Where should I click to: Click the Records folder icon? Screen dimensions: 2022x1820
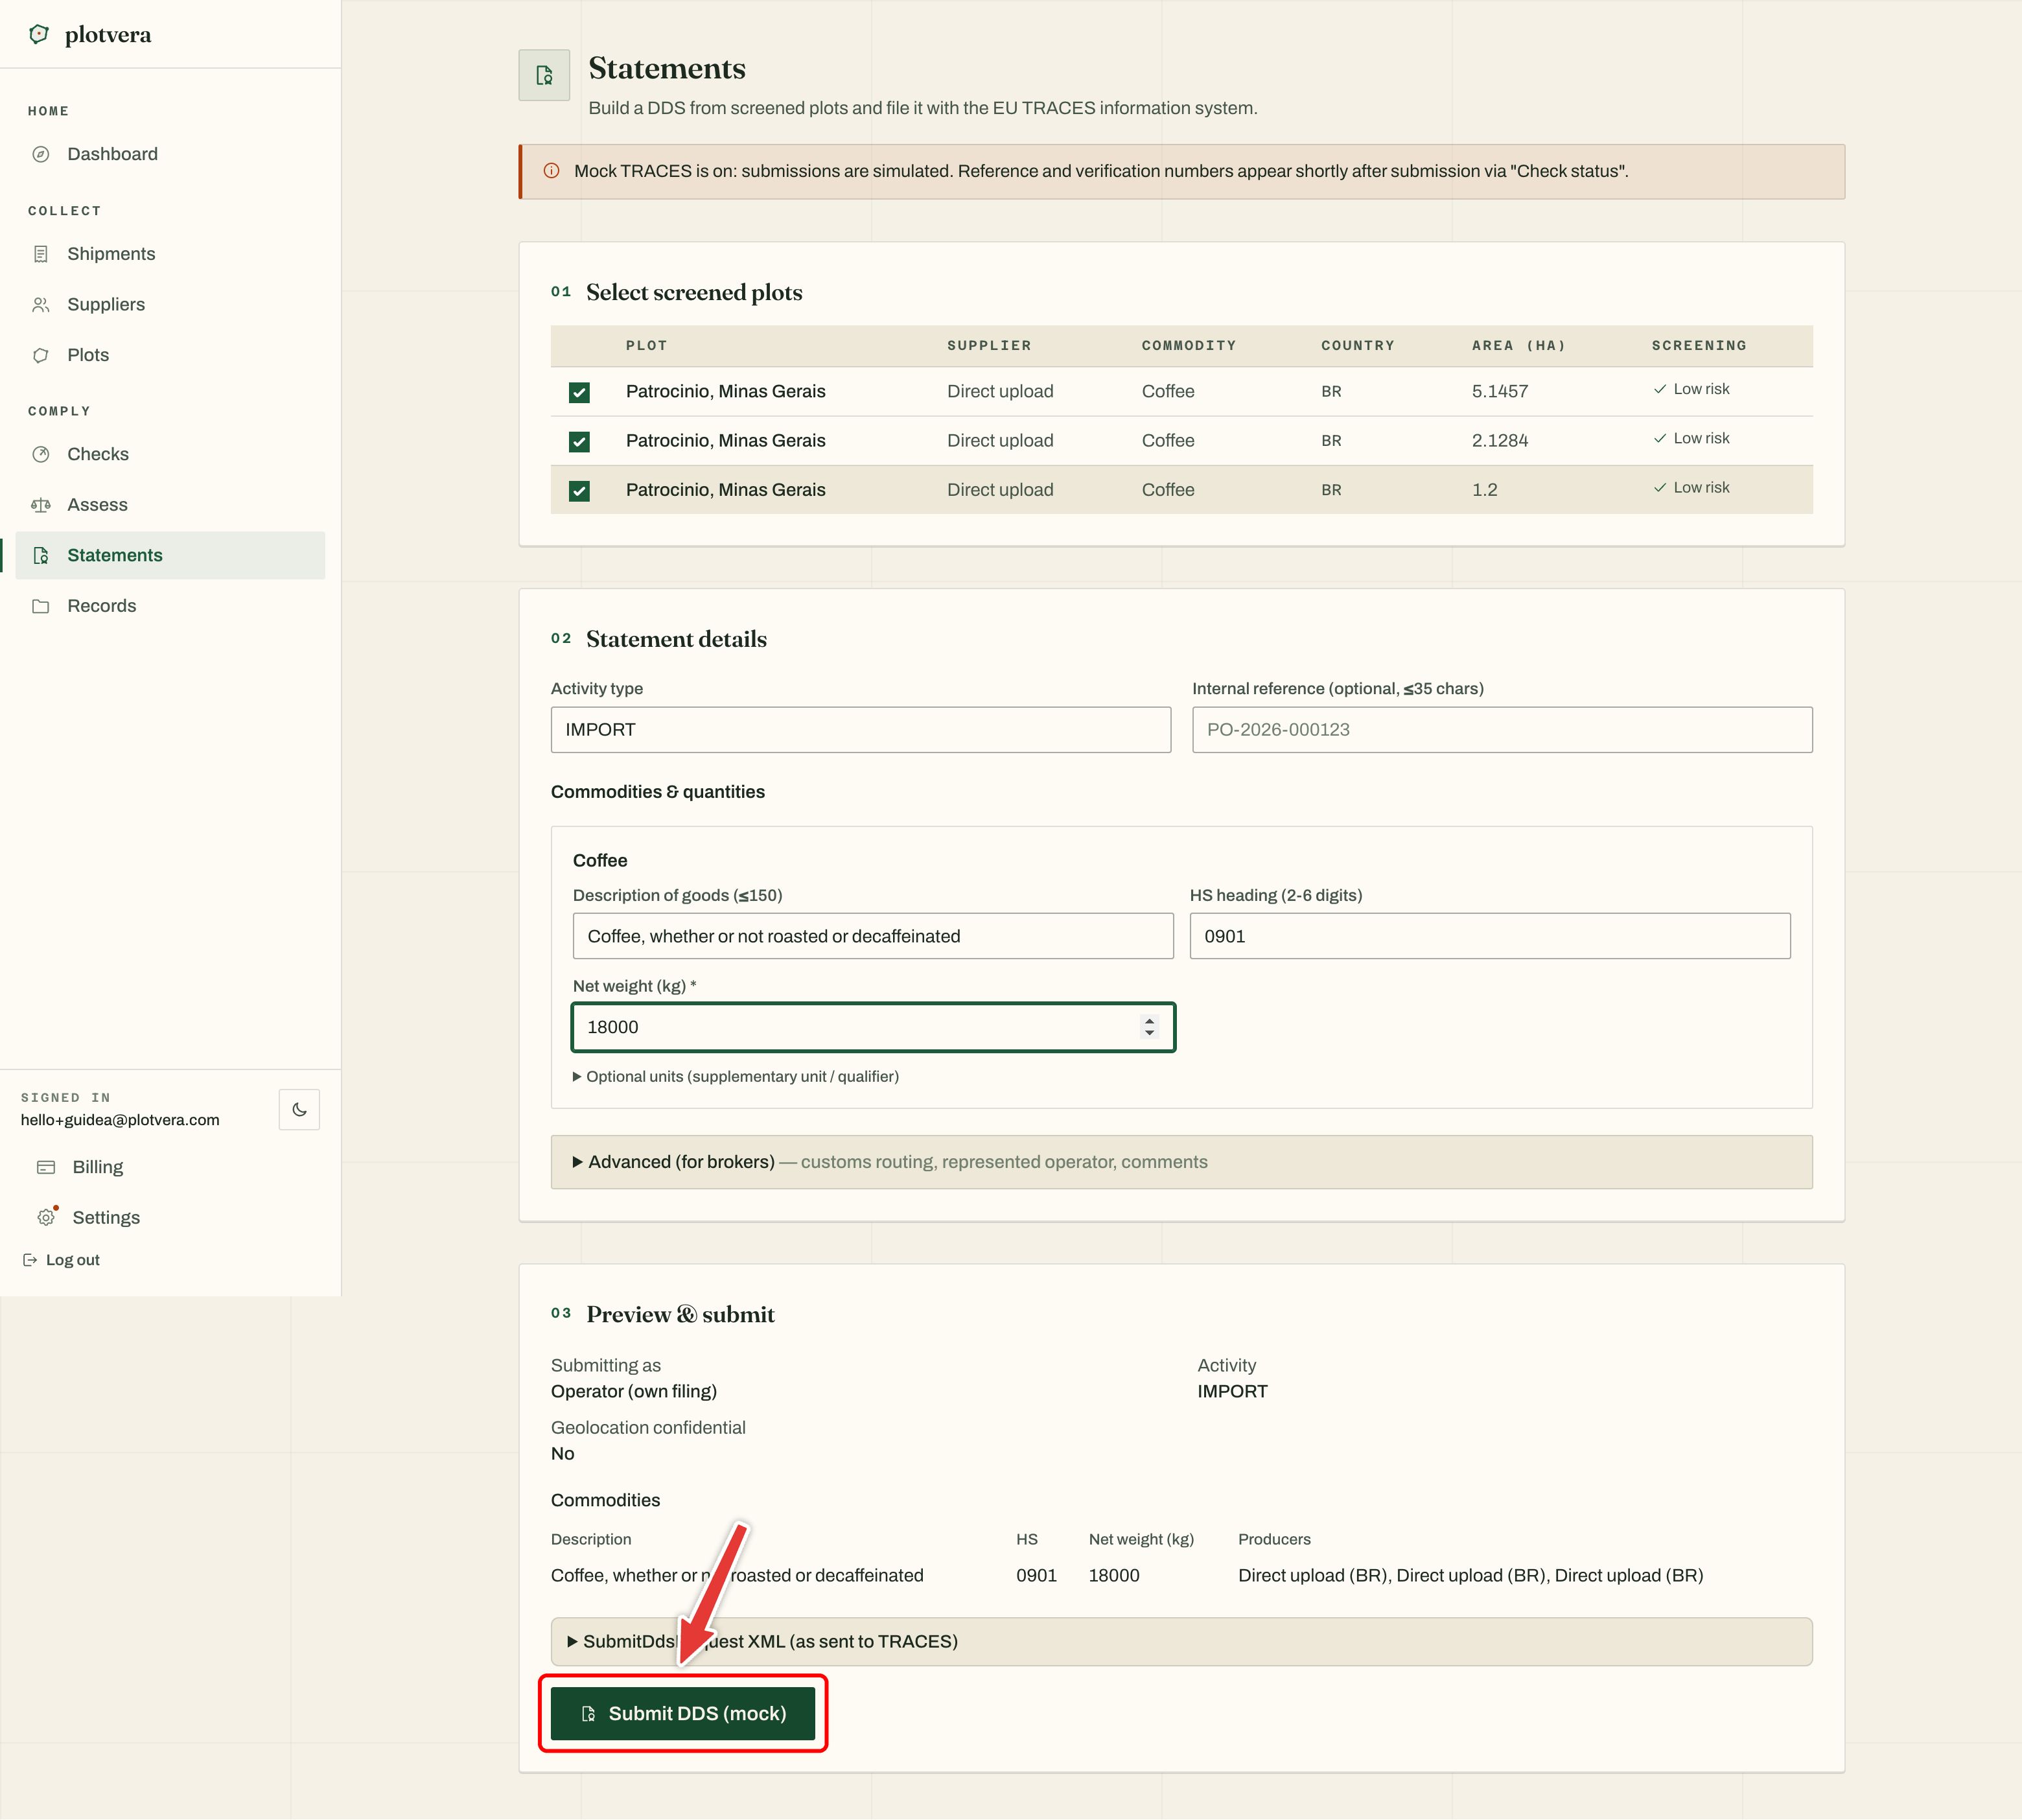coord(41,606)
